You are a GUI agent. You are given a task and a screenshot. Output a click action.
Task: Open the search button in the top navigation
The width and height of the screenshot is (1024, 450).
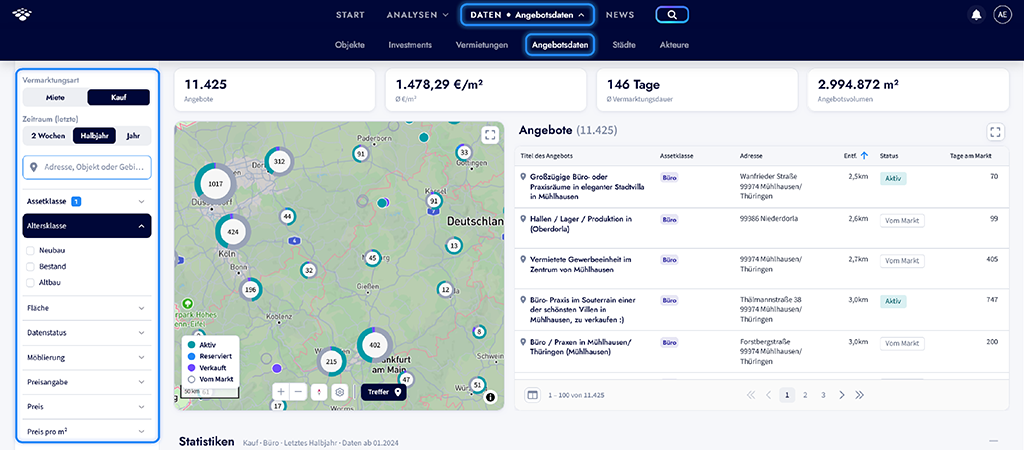pyautogui.click(x=672, y=14)
